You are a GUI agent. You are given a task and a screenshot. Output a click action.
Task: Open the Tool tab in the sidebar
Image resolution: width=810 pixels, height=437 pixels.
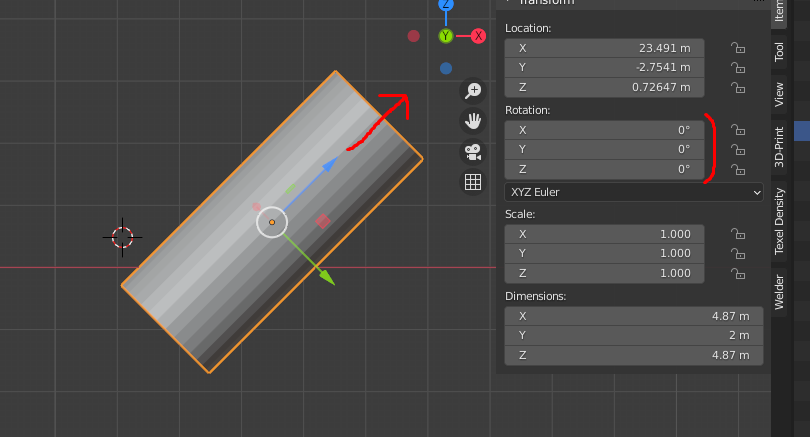(x=779, y=52)
